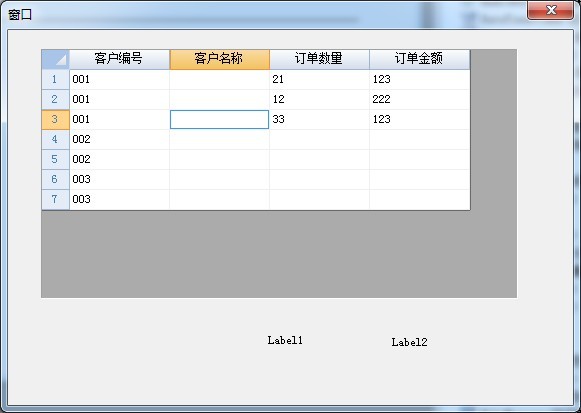Click the 订单金额 column header

pos(420,59)
